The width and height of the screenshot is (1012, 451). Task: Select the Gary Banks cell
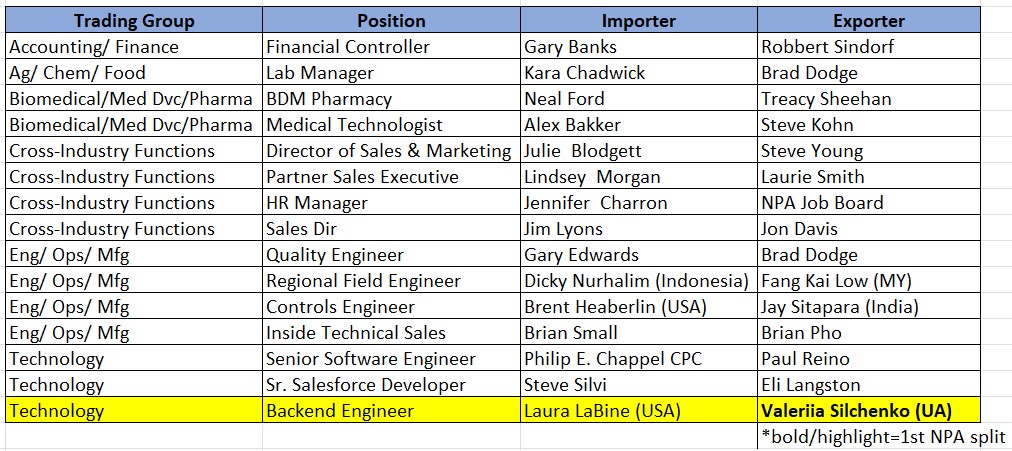pos(571,47)
